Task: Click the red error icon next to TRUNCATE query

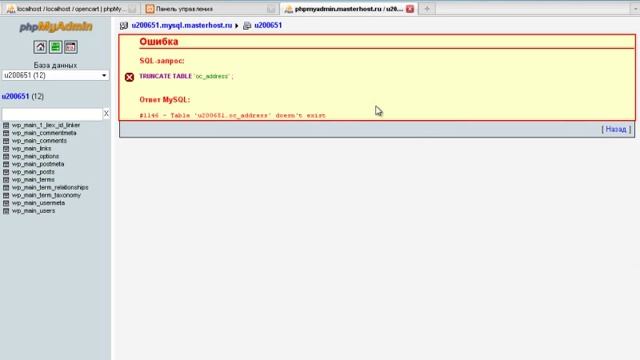Action: 129,77
